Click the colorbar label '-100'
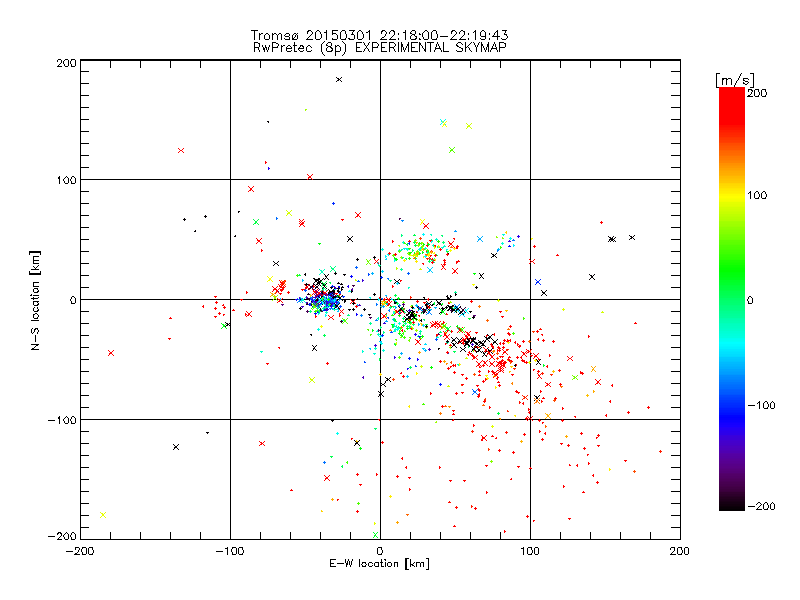 point(761,406)
